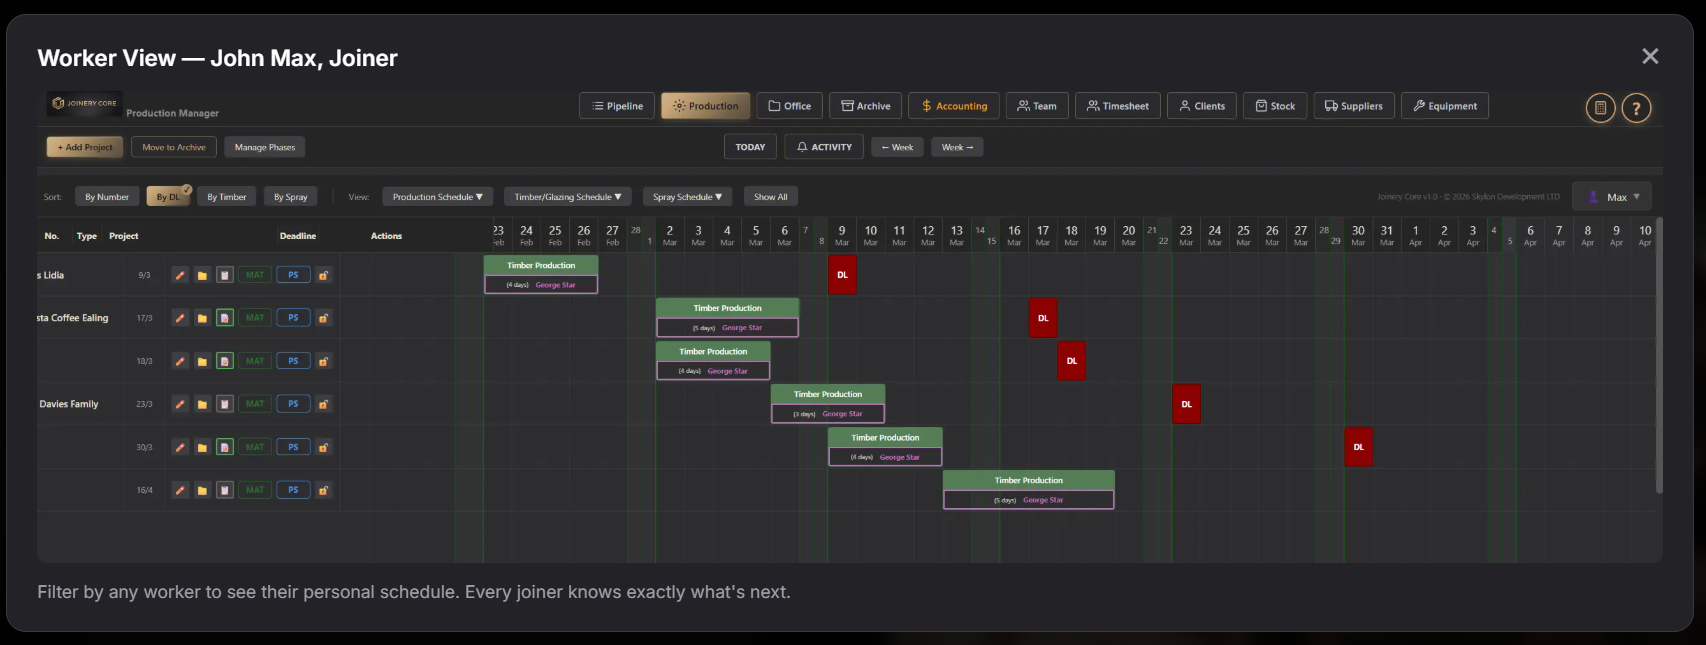Toggle the padlock in the 30/3 row
The height and width of the screenshot is (645, 1706).
click(x=324, y=447)
